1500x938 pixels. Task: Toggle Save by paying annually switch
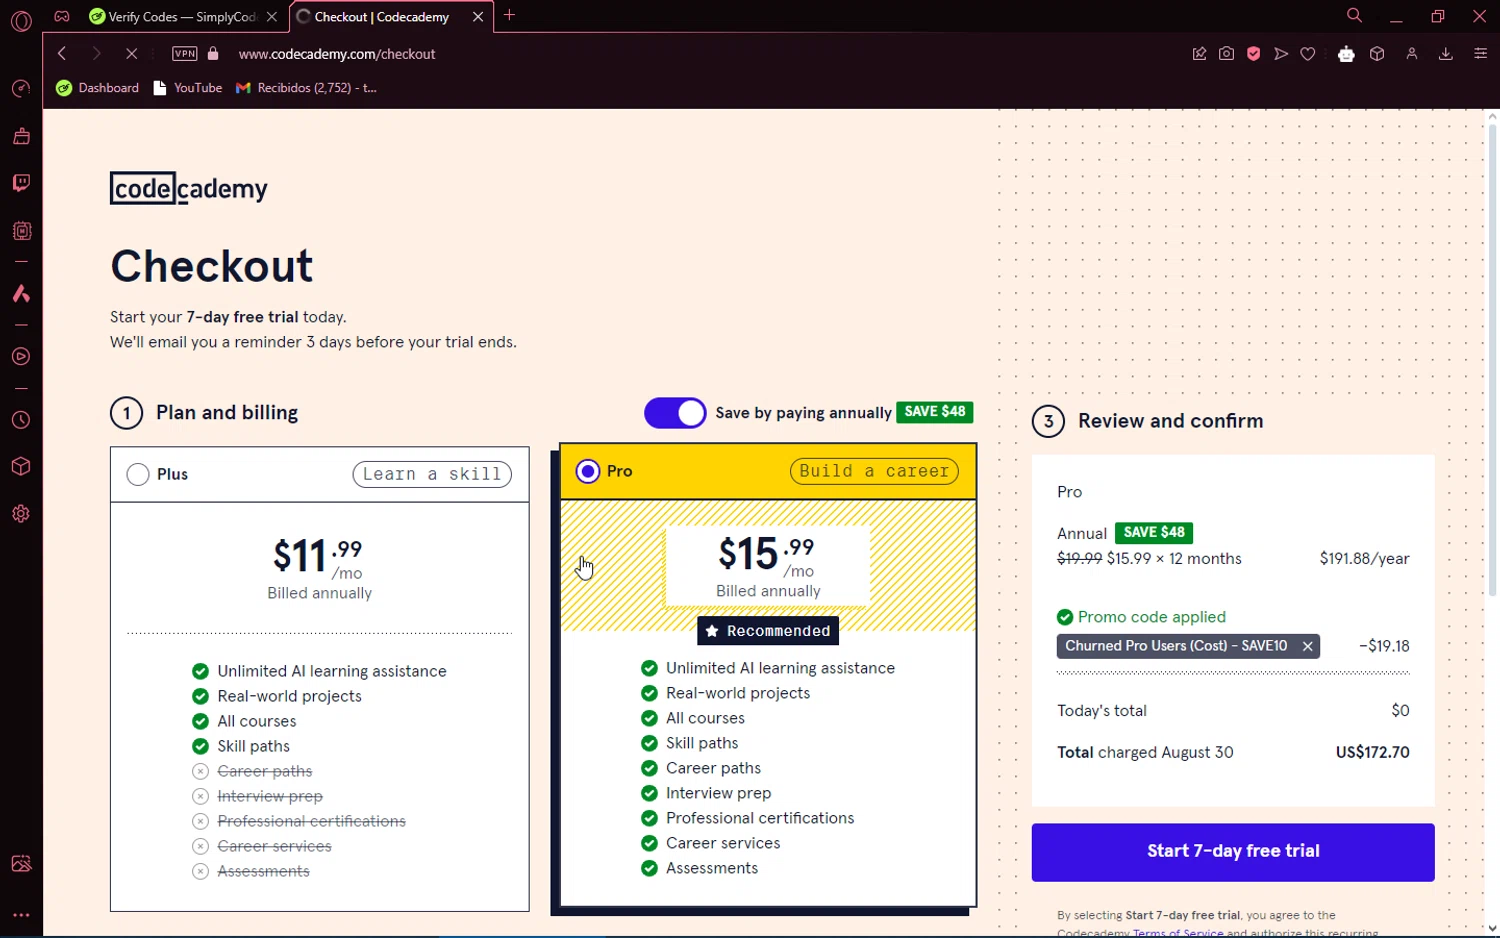675,413
